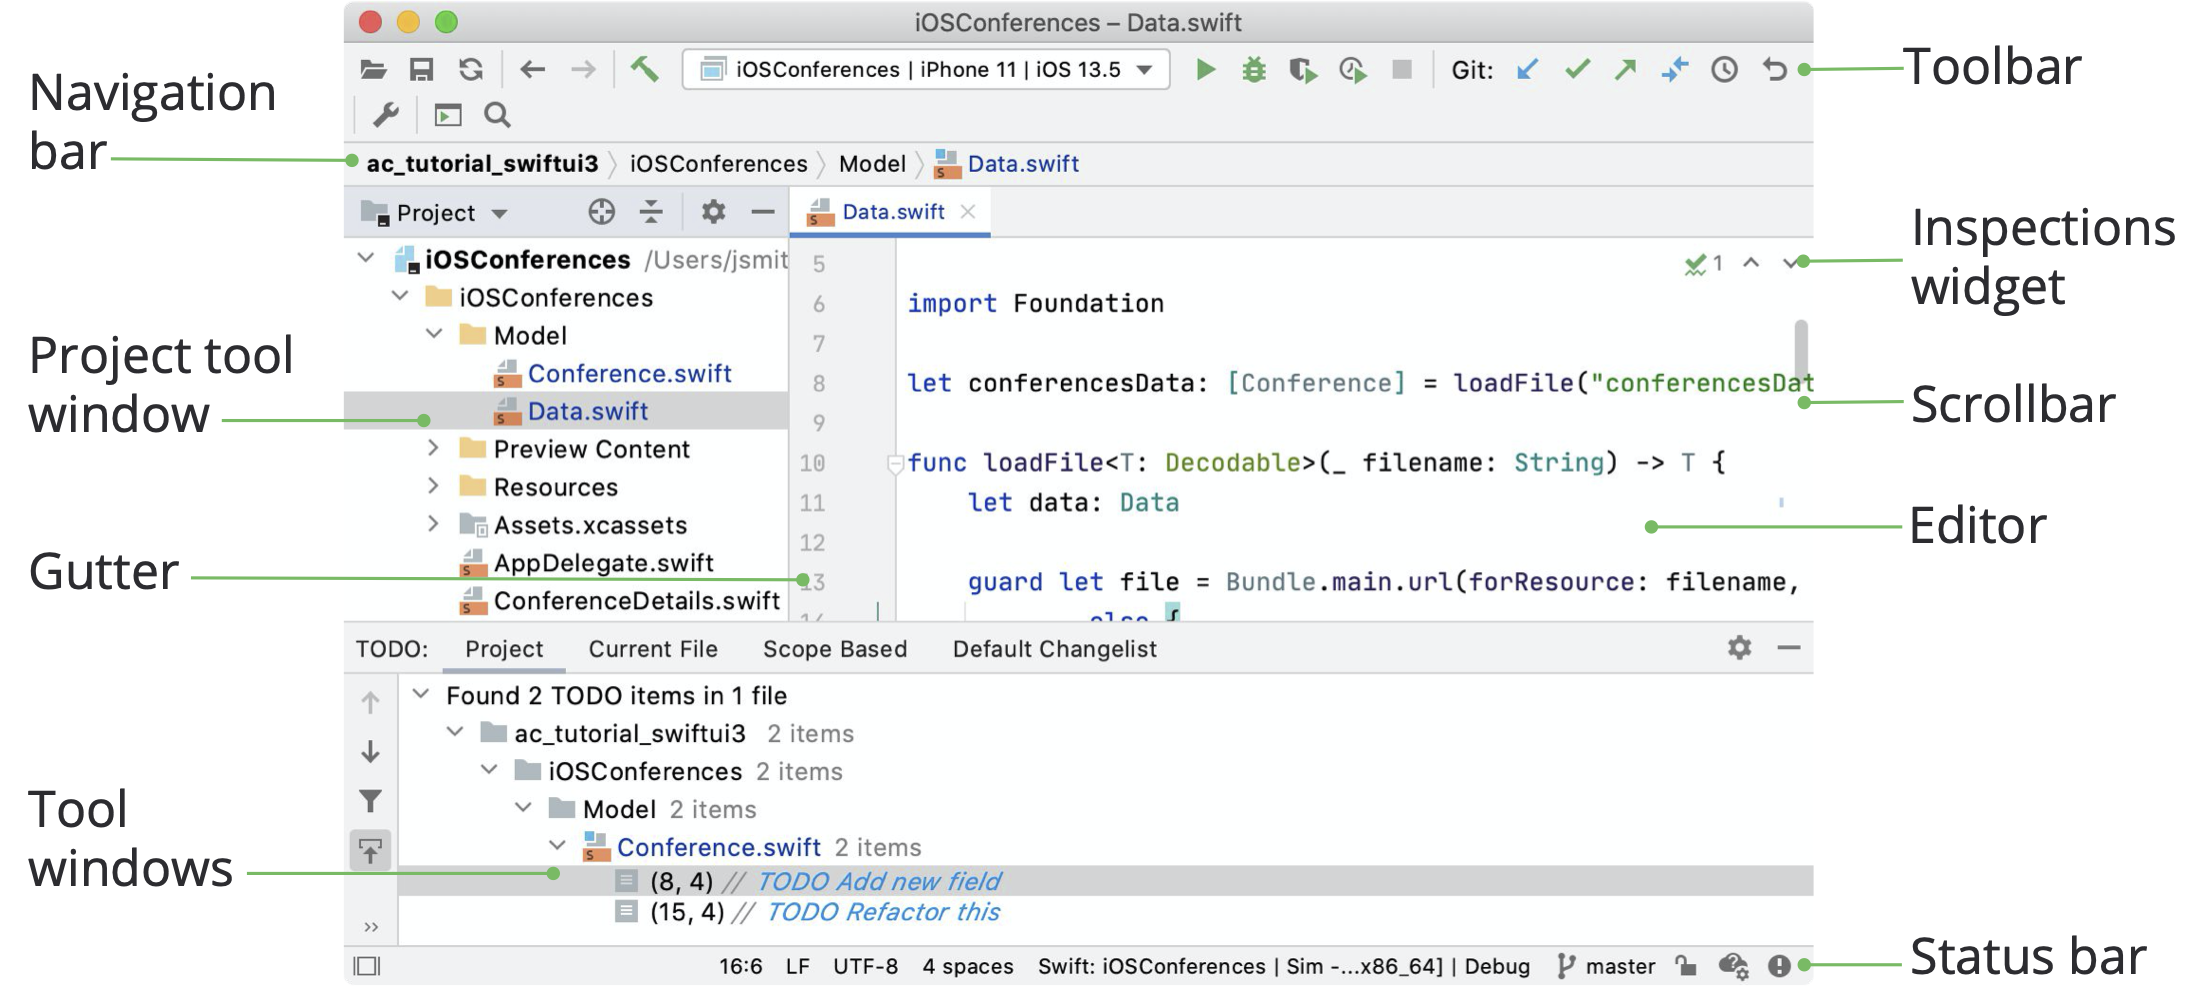Open settings with the wrench icon

coord(386,115)
